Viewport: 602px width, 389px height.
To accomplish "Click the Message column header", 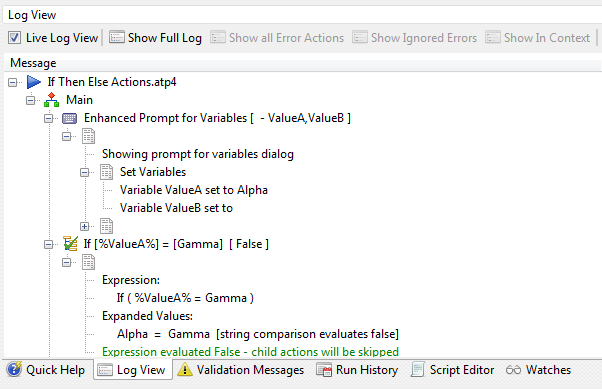I will coord(33,63).
